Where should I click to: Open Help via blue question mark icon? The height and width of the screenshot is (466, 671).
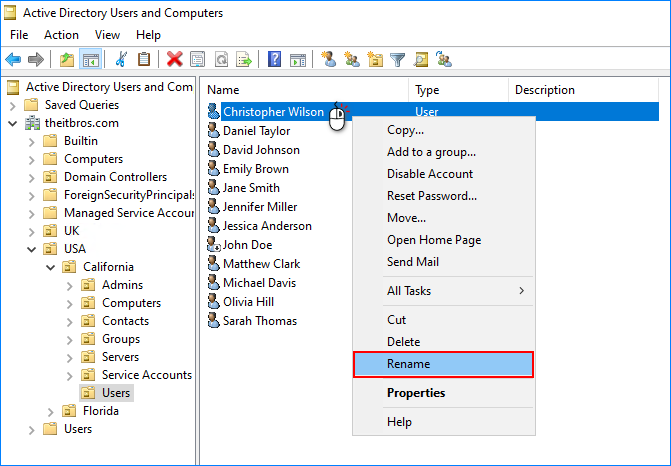[274, 59]
